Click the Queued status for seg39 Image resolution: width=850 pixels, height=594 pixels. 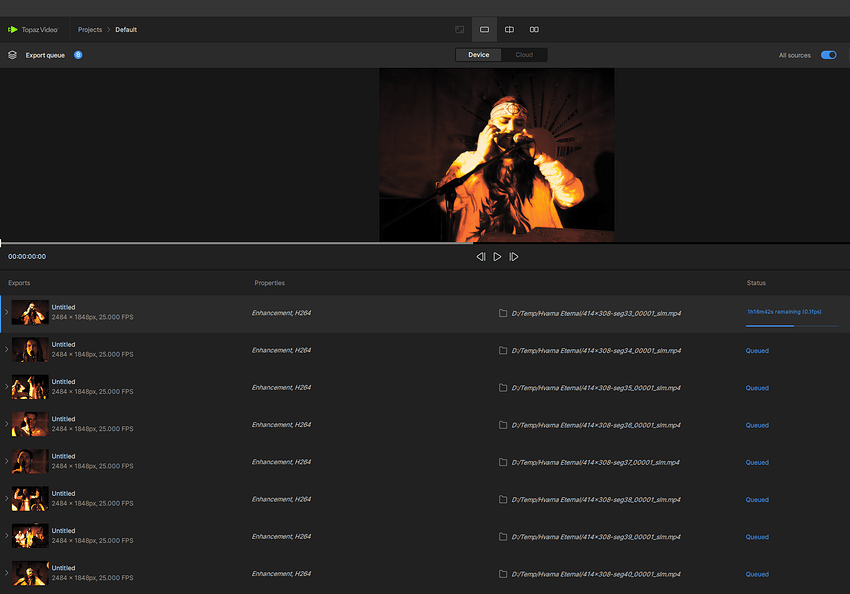(x=757, y=537)
